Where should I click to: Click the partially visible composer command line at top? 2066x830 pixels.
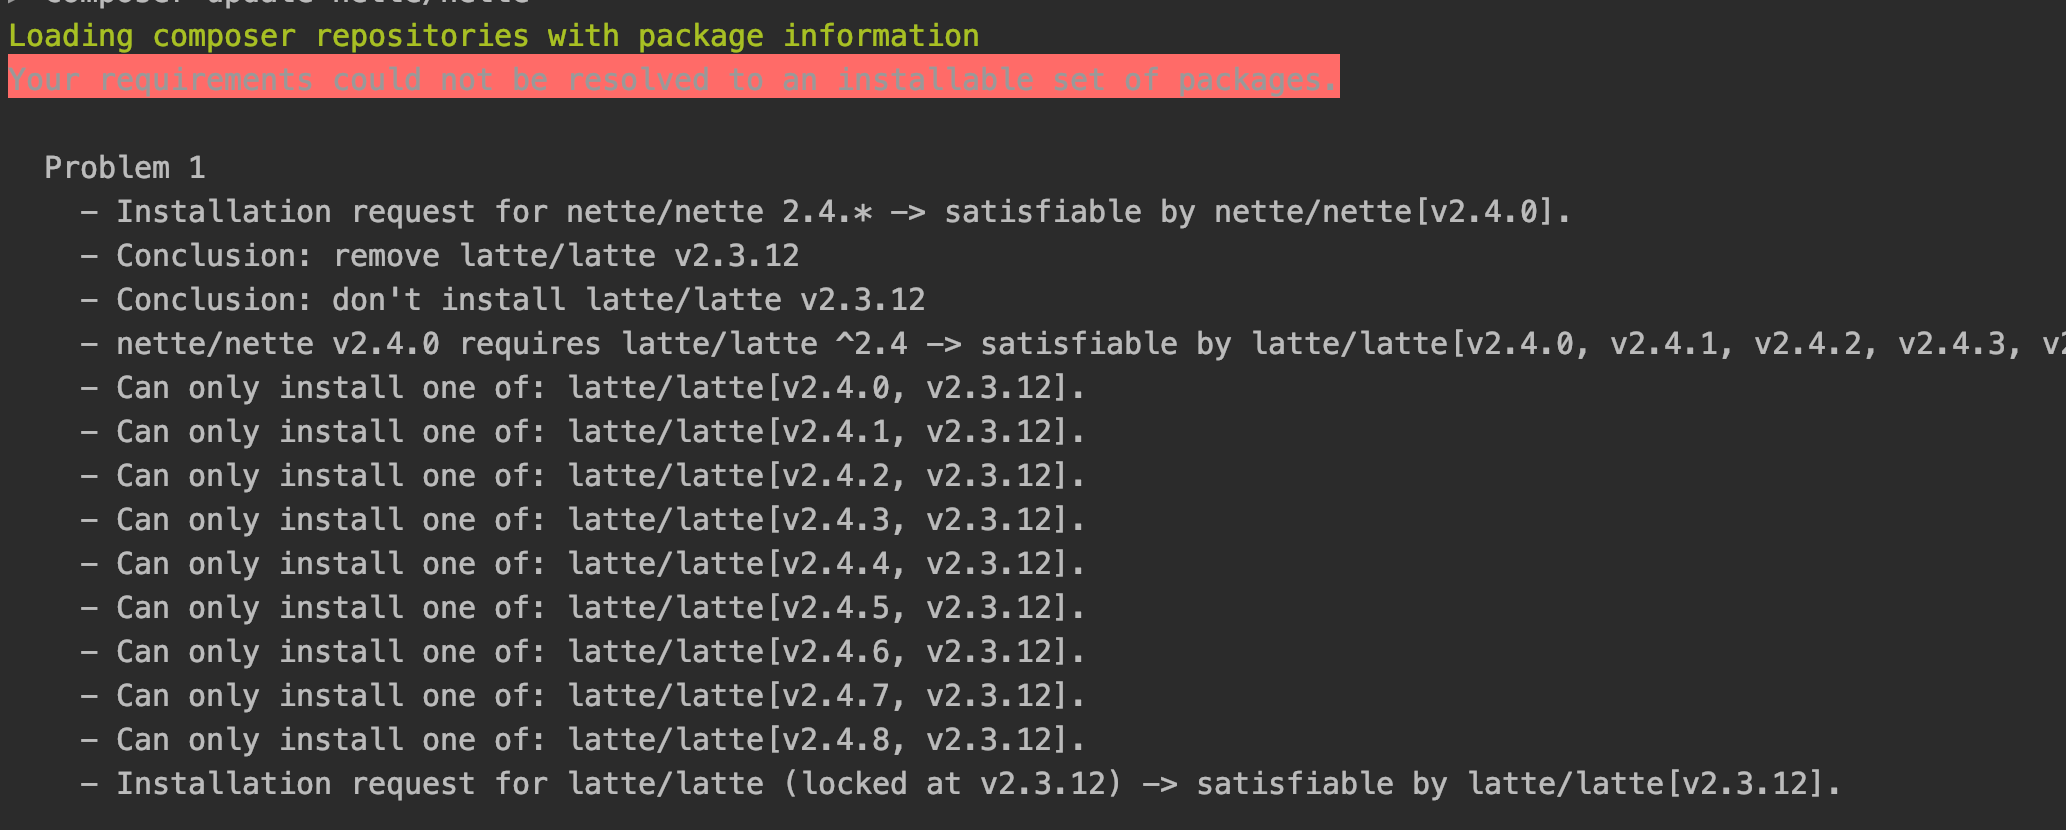click(270, 3)
